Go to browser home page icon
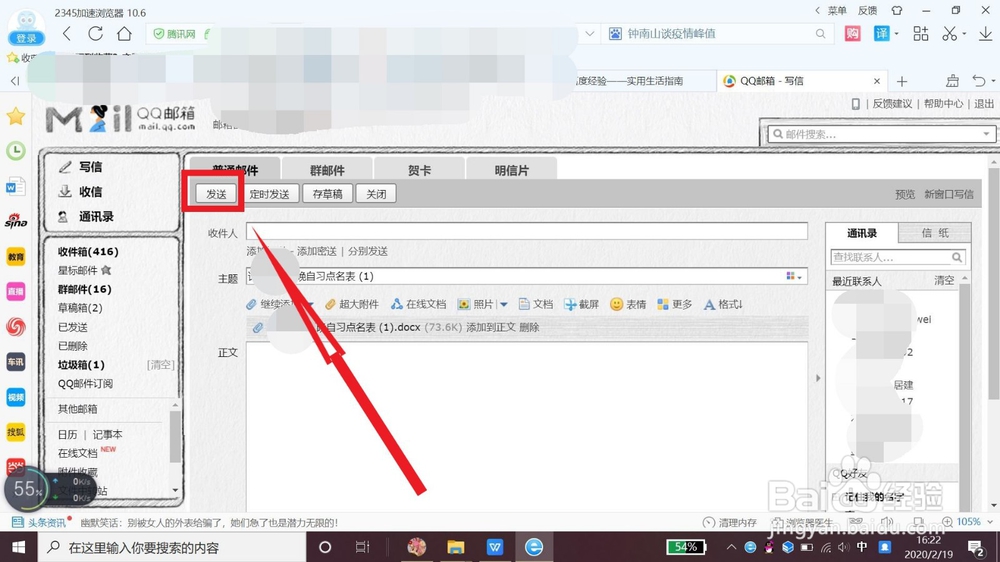The height and width of the screenshot is (562, 1000). click(124, 34)
